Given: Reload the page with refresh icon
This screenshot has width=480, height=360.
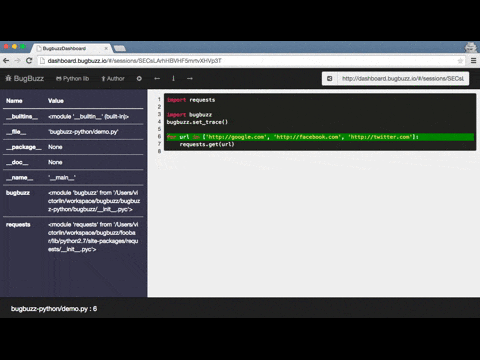Looking at the screenshot, I should click(x=29, y=61).
